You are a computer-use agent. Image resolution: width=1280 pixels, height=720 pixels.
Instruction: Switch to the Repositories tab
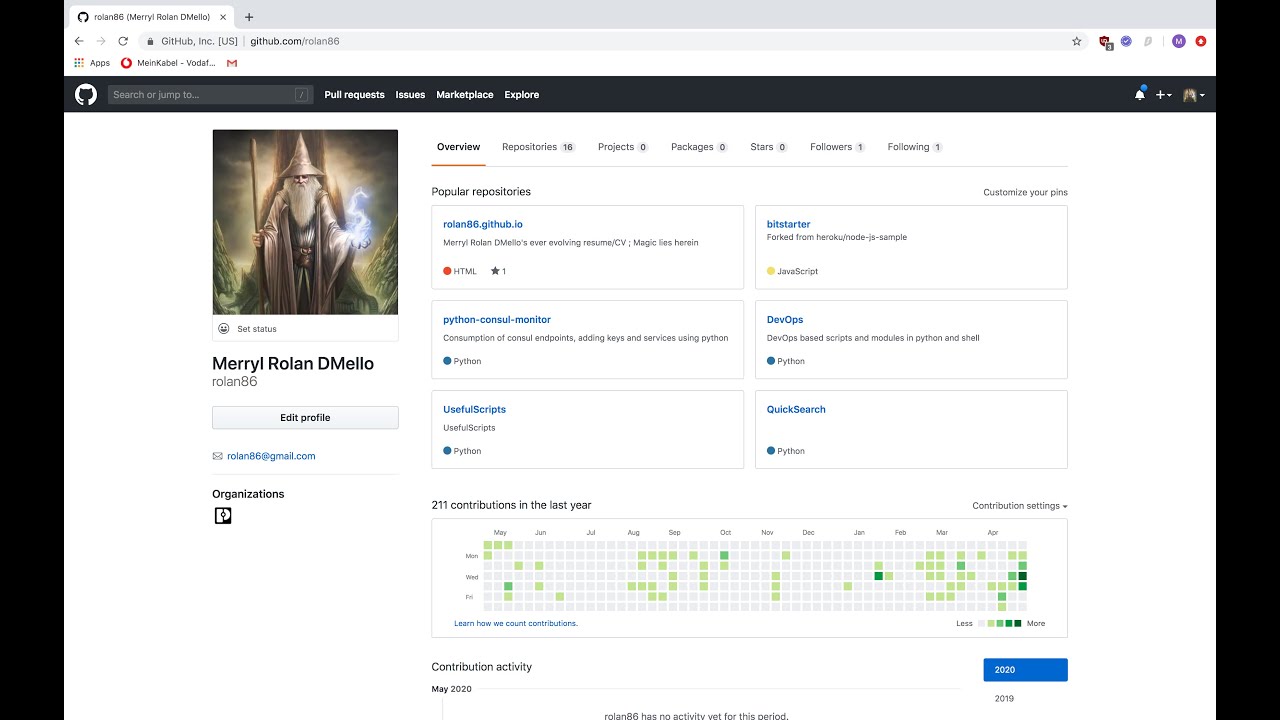(538, 147)
